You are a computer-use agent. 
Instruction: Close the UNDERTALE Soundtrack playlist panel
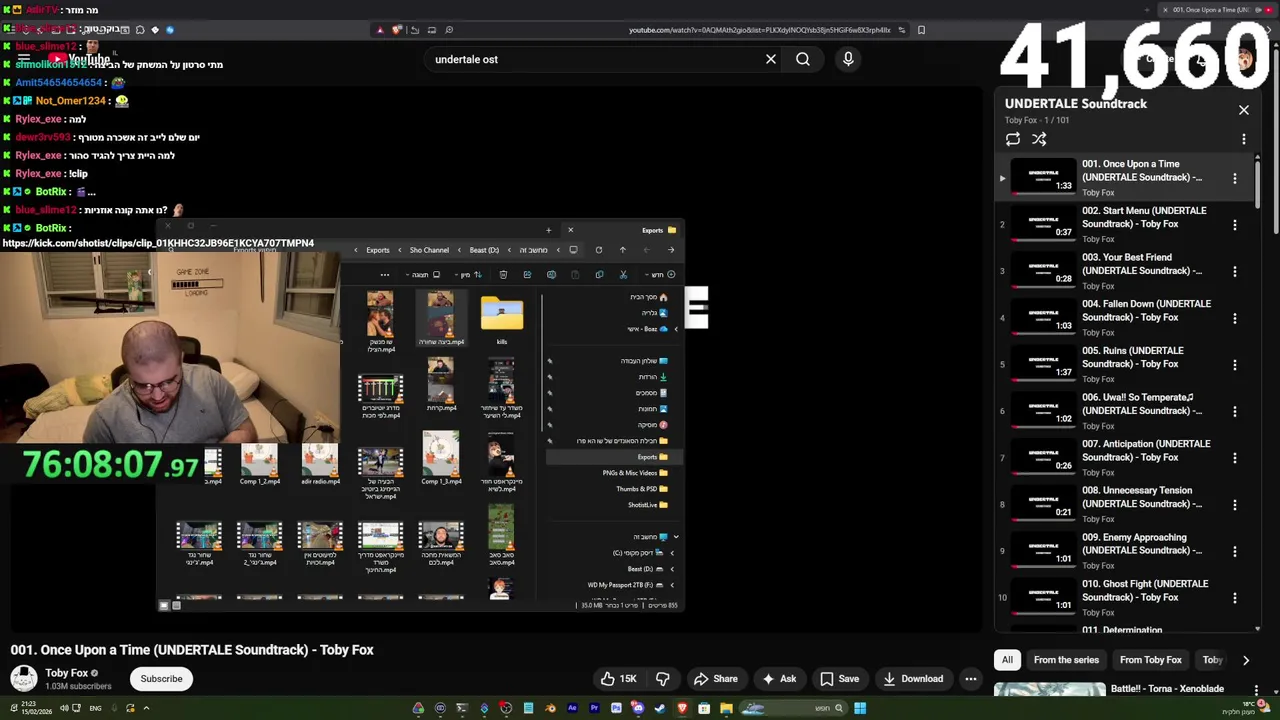(1244, 110)
